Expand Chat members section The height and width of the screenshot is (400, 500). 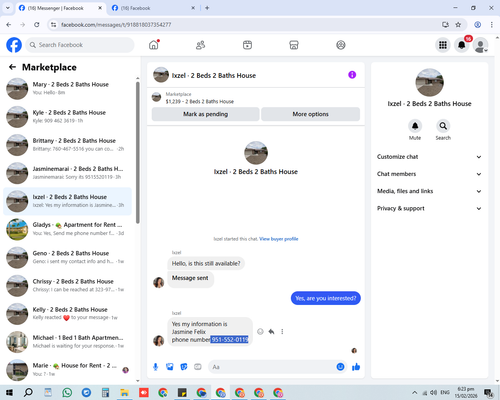[429, 174]
